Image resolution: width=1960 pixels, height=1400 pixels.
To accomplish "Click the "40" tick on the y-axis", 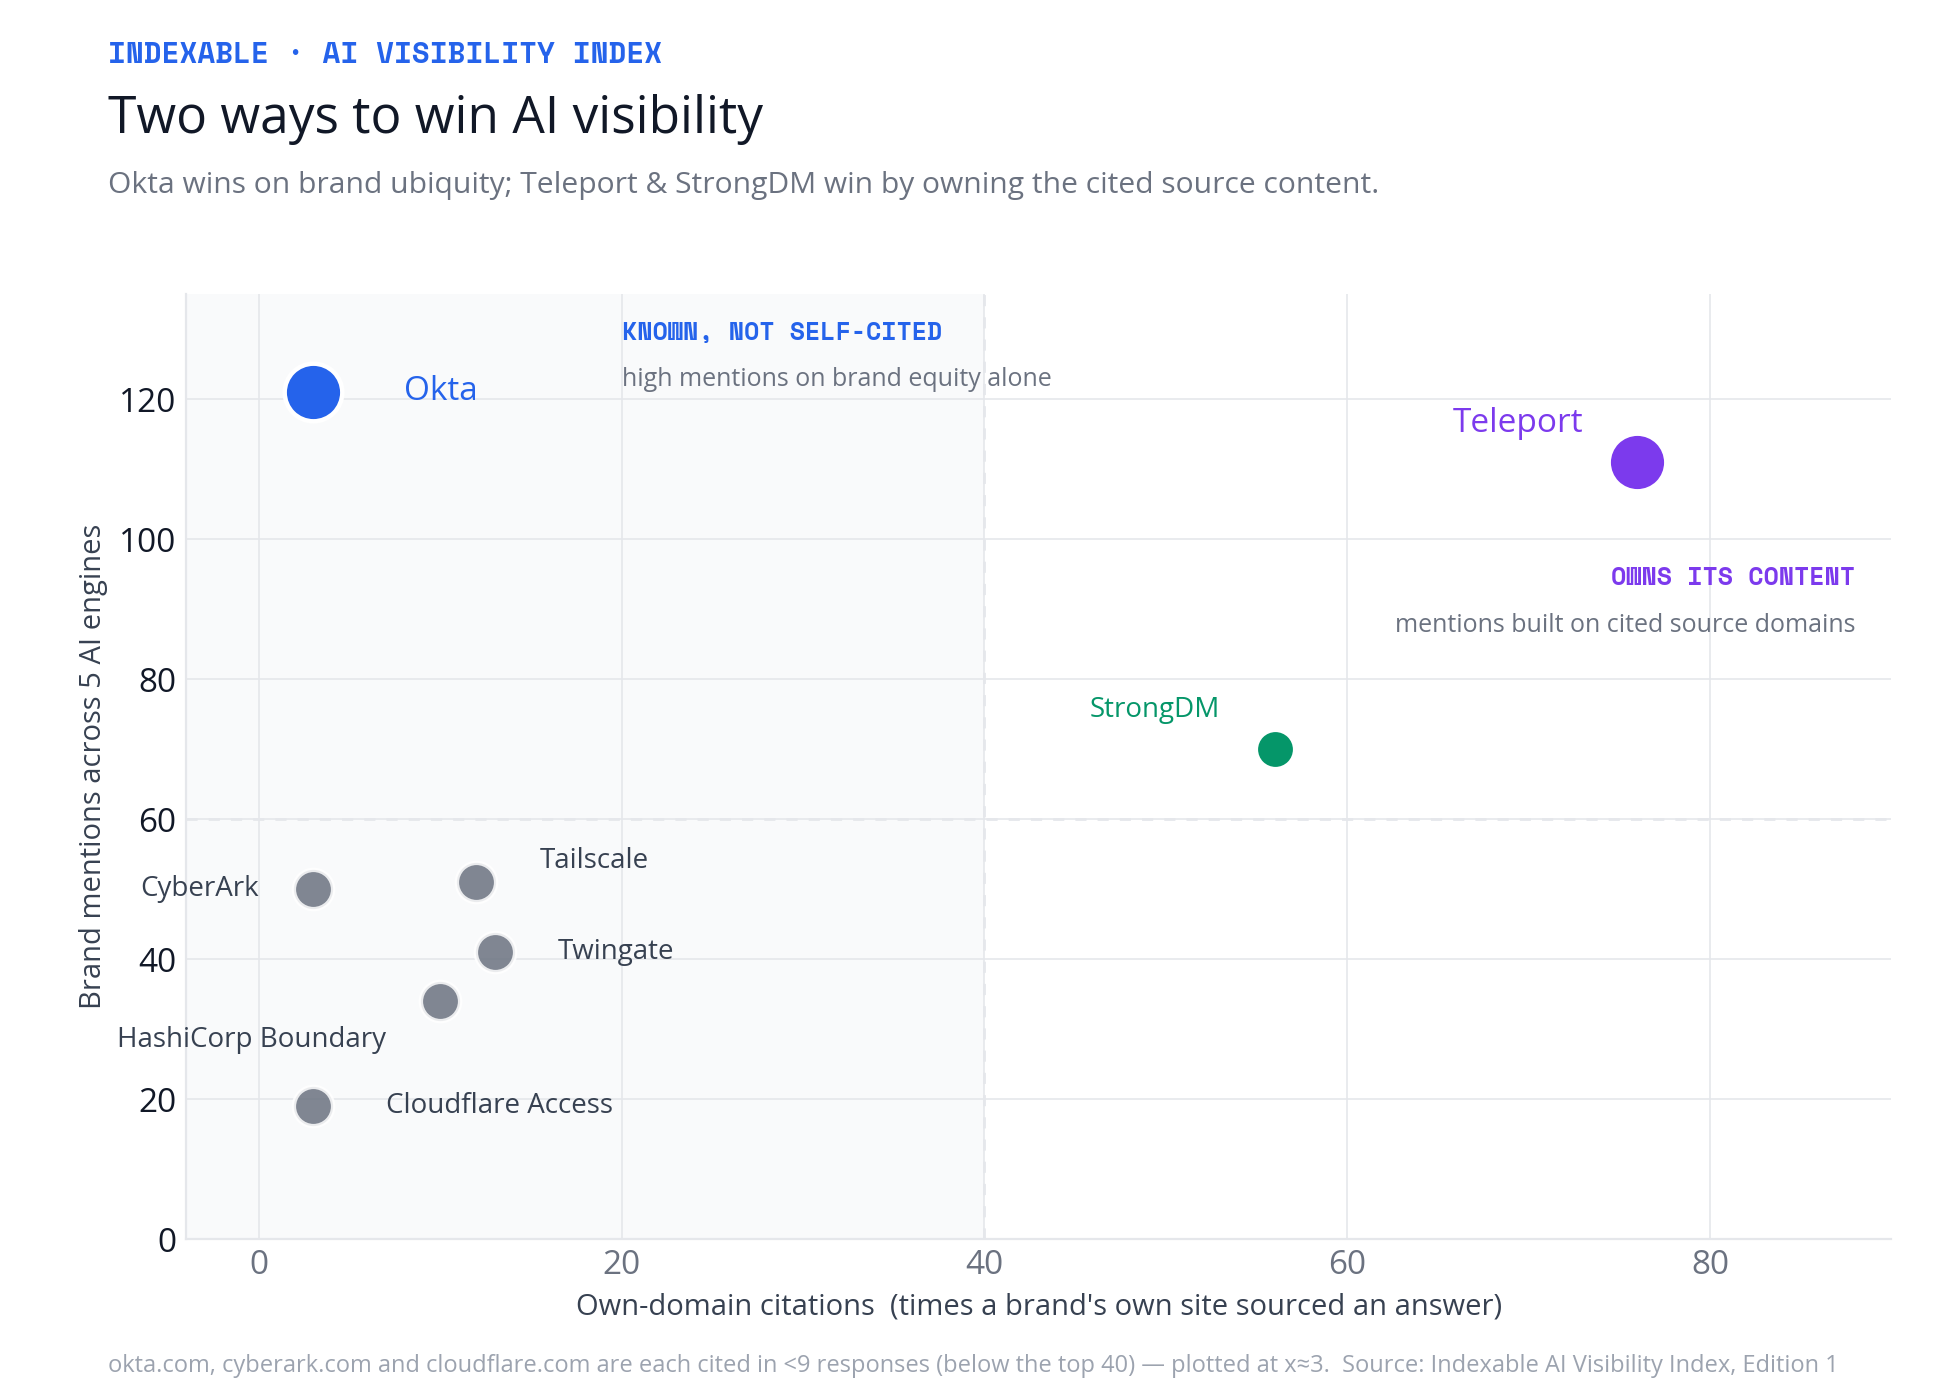I will pyautogui.click(x=157, y=960).
